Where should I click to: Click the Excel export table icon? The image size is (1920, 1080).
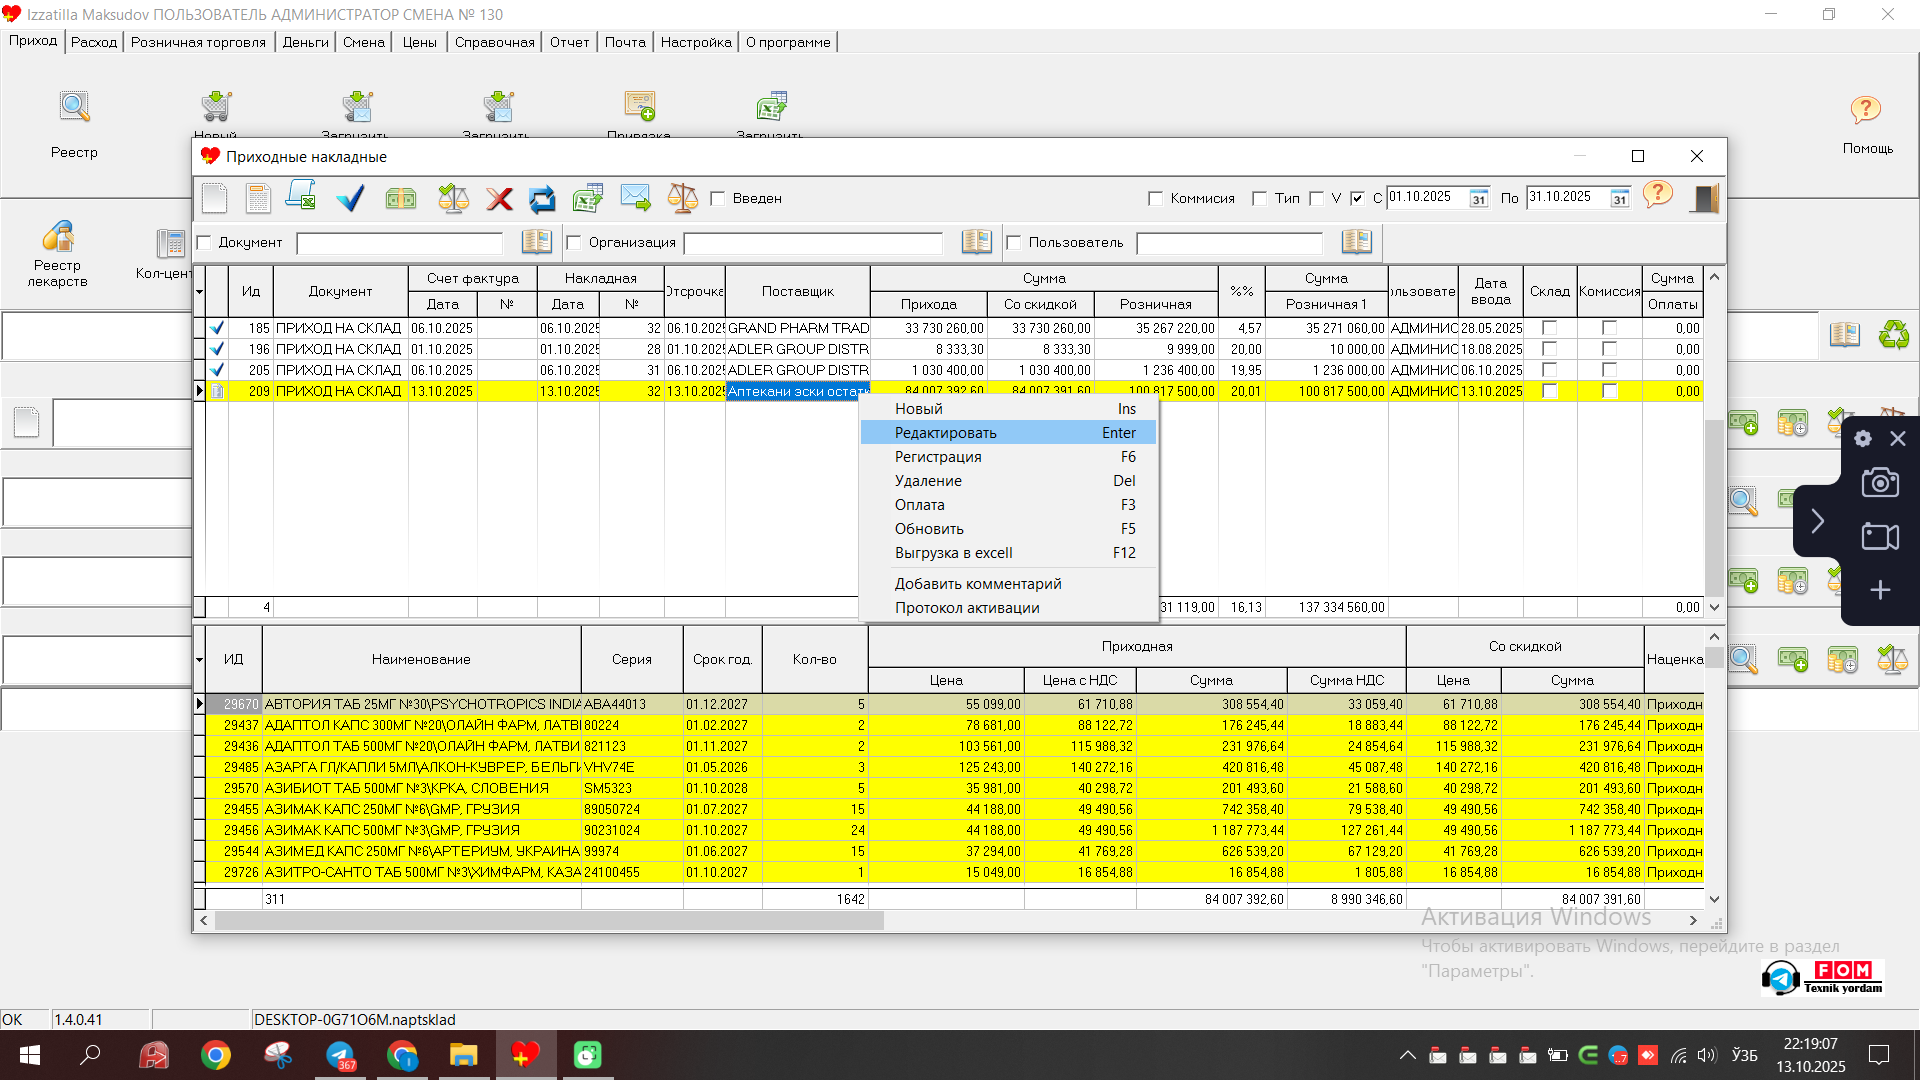(x=588, y=198)
